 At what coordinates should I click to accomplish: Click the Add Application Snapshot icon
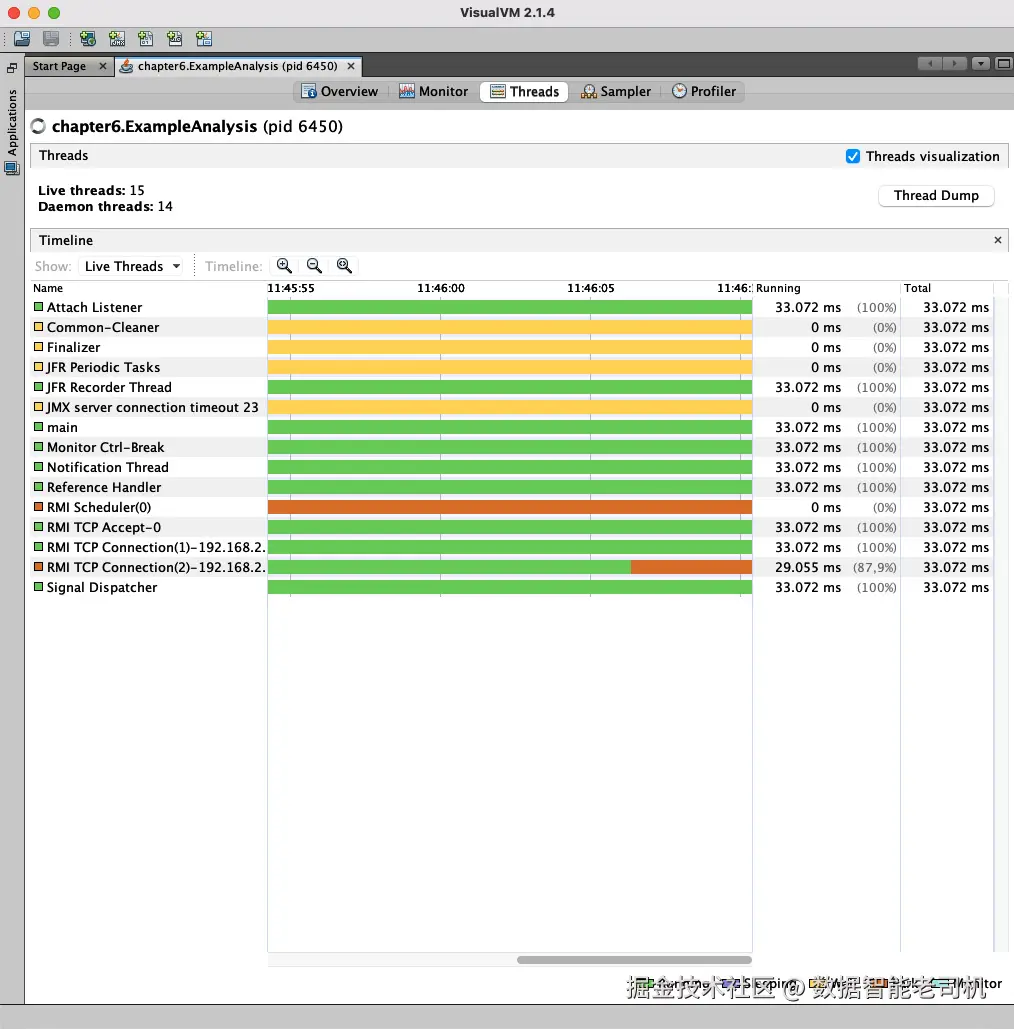click(x=175, y=39)
